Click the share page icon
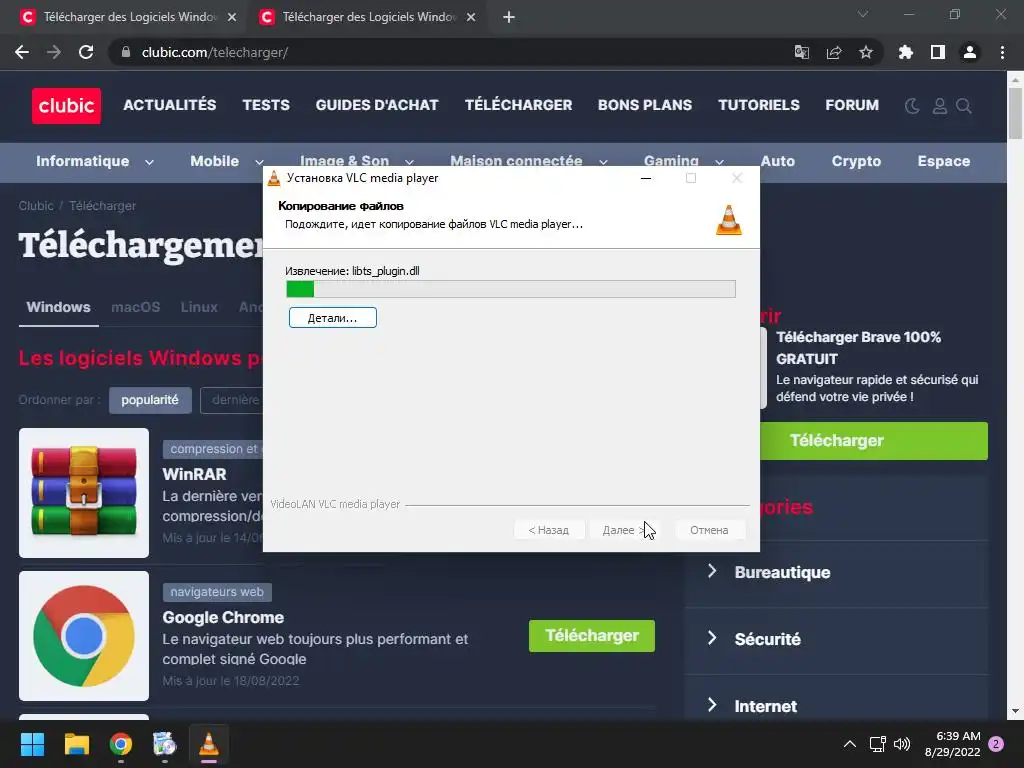 [x=834, y=52]
